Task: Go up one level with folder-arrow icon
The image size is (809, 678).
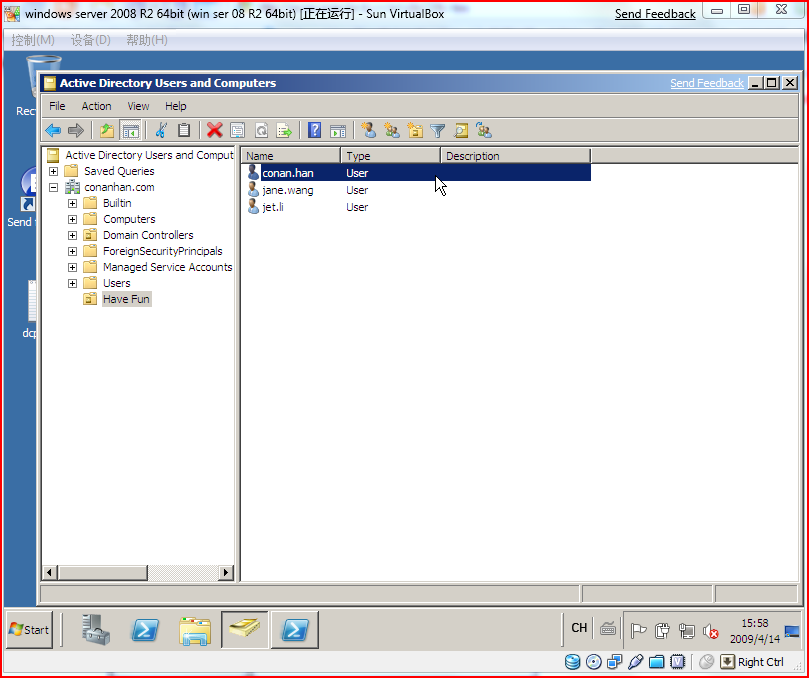Action: (x=107, y=131)
